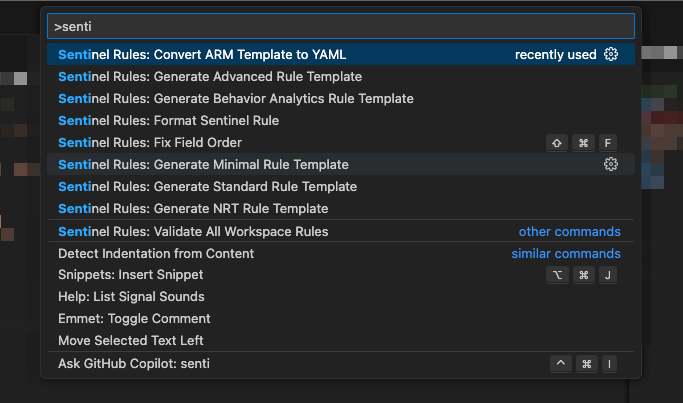Select Generate Advanced Rule Template command
The width and height of the screenshot is (683, 403).
(x=341, y=77)
